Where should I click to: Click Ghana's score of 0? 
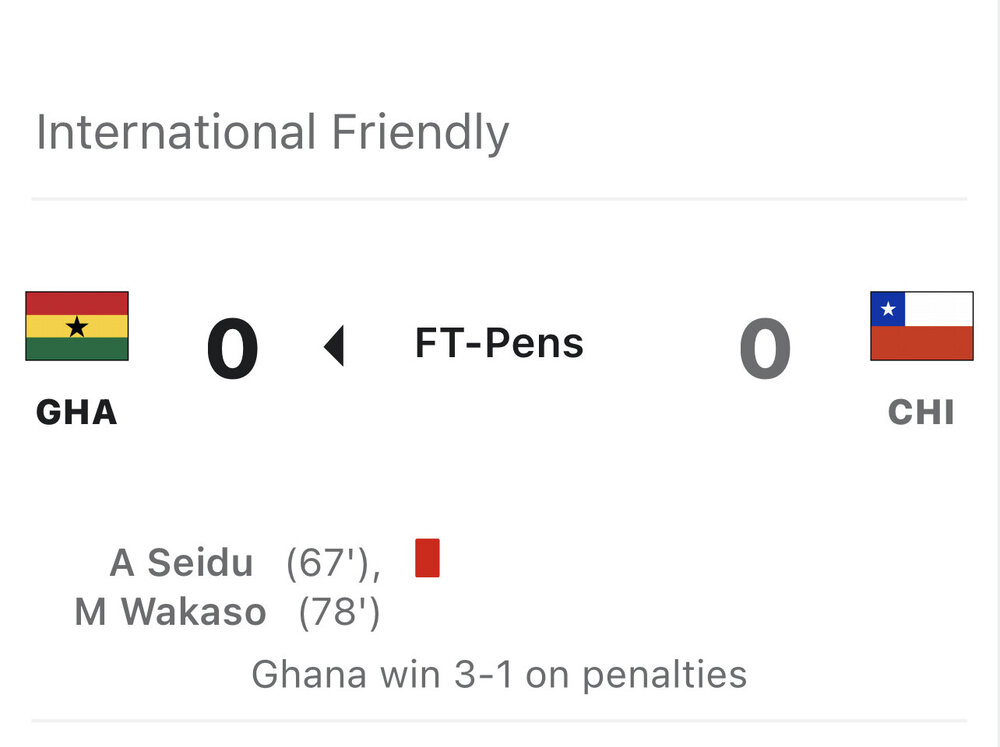click(x=233, y=349)
